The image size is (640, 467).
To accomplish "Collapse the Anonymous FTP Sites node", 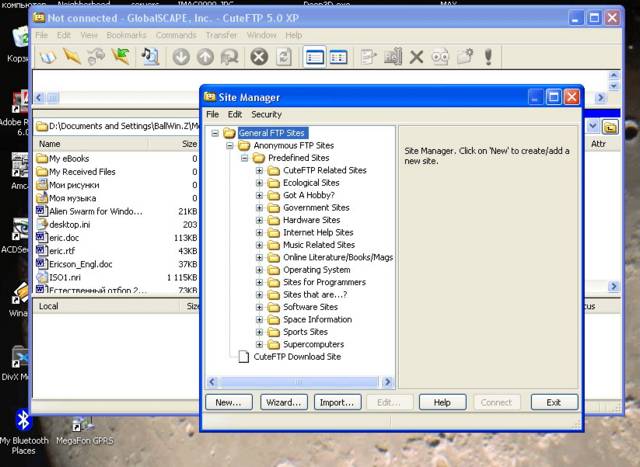I will pos(230,145).
